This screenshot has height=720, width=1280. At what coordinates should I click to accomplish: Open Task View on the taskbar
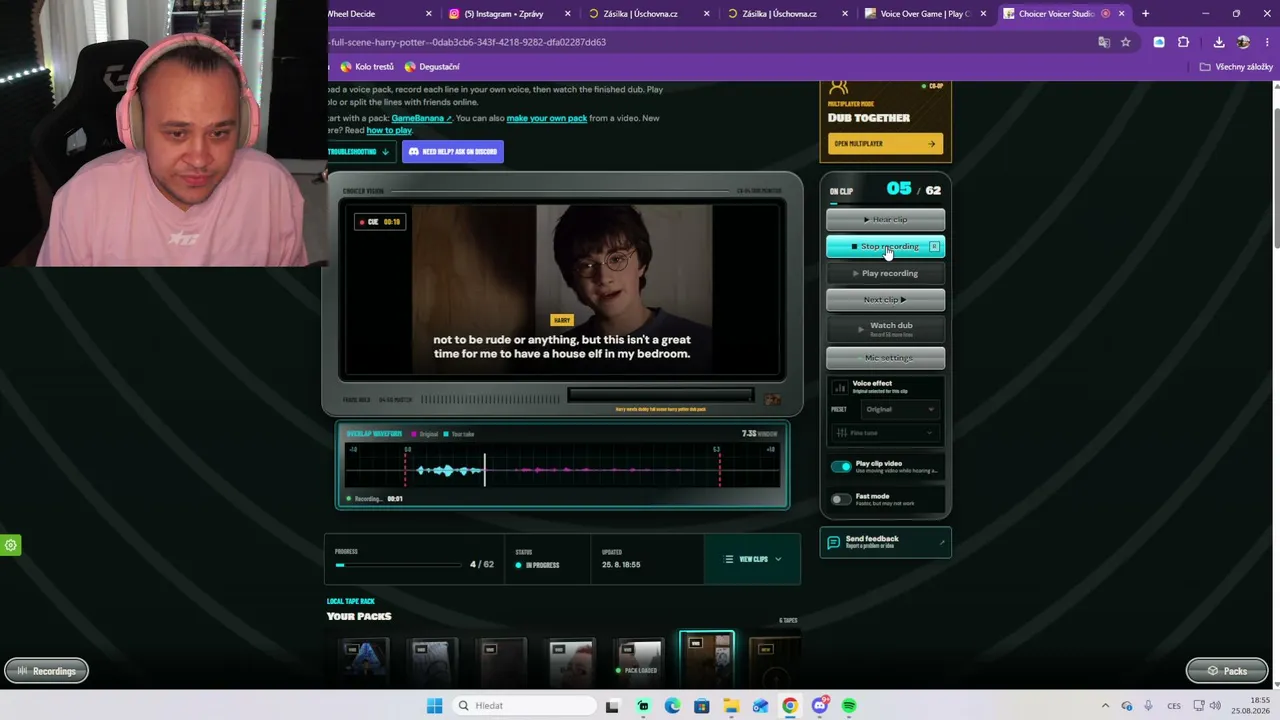(612, 706)
